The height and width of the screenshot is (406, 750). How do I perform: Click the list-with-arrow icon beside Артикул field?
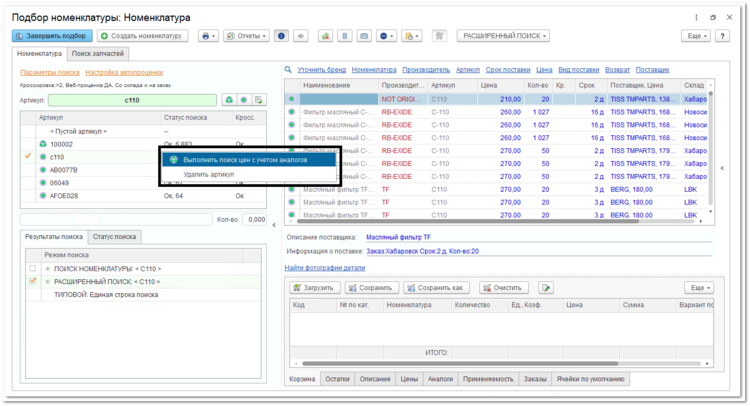click(259, 100)
